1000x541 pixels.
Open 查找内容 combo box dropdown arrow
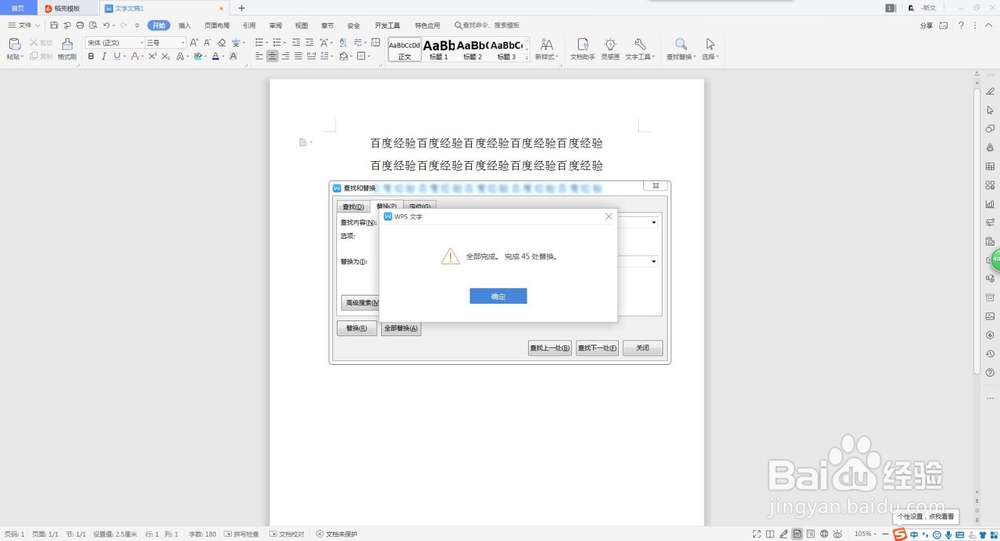[x=654, y=223]
